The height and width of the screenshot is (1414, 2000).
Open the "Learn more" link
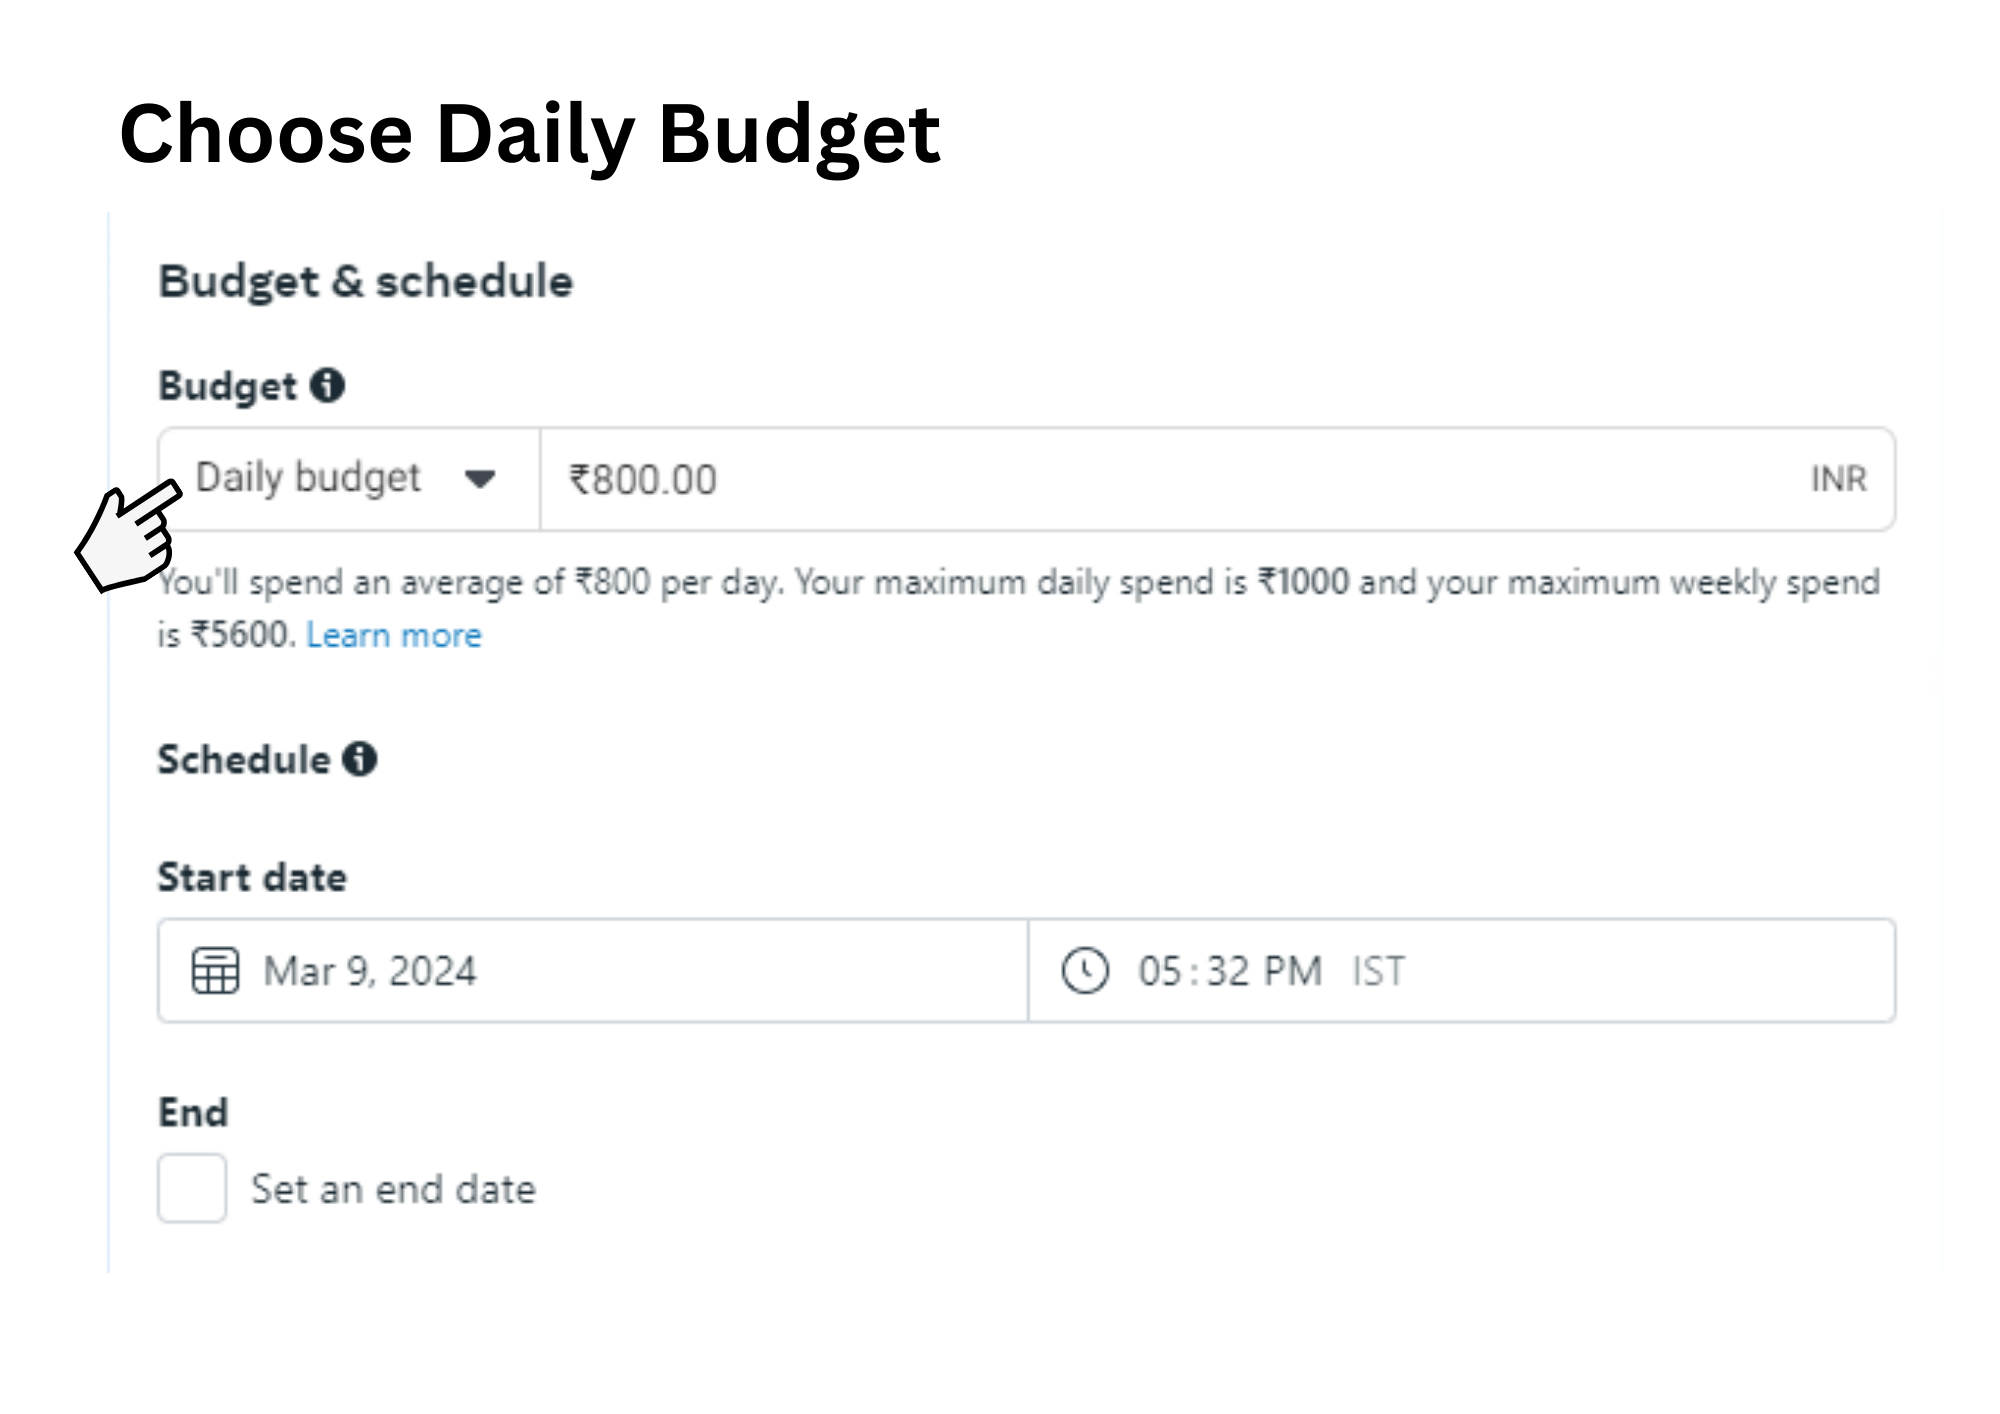(394, 635)
